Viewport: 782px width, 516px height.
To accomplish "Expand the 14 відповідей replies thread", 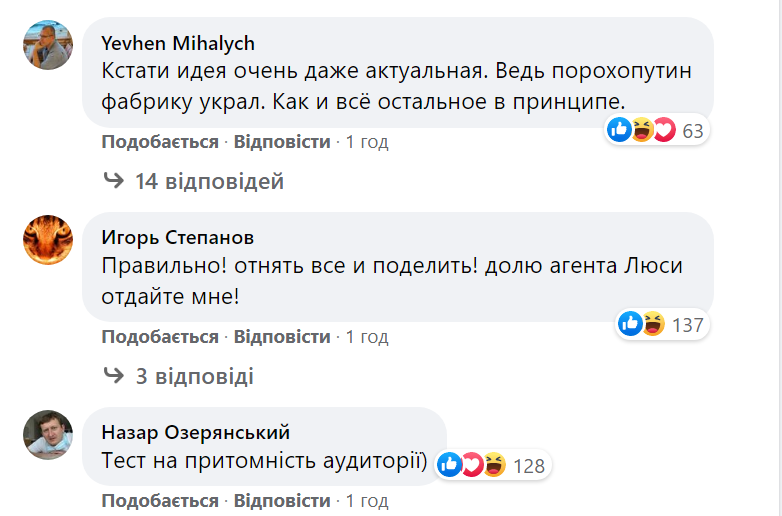I will 209,182.
